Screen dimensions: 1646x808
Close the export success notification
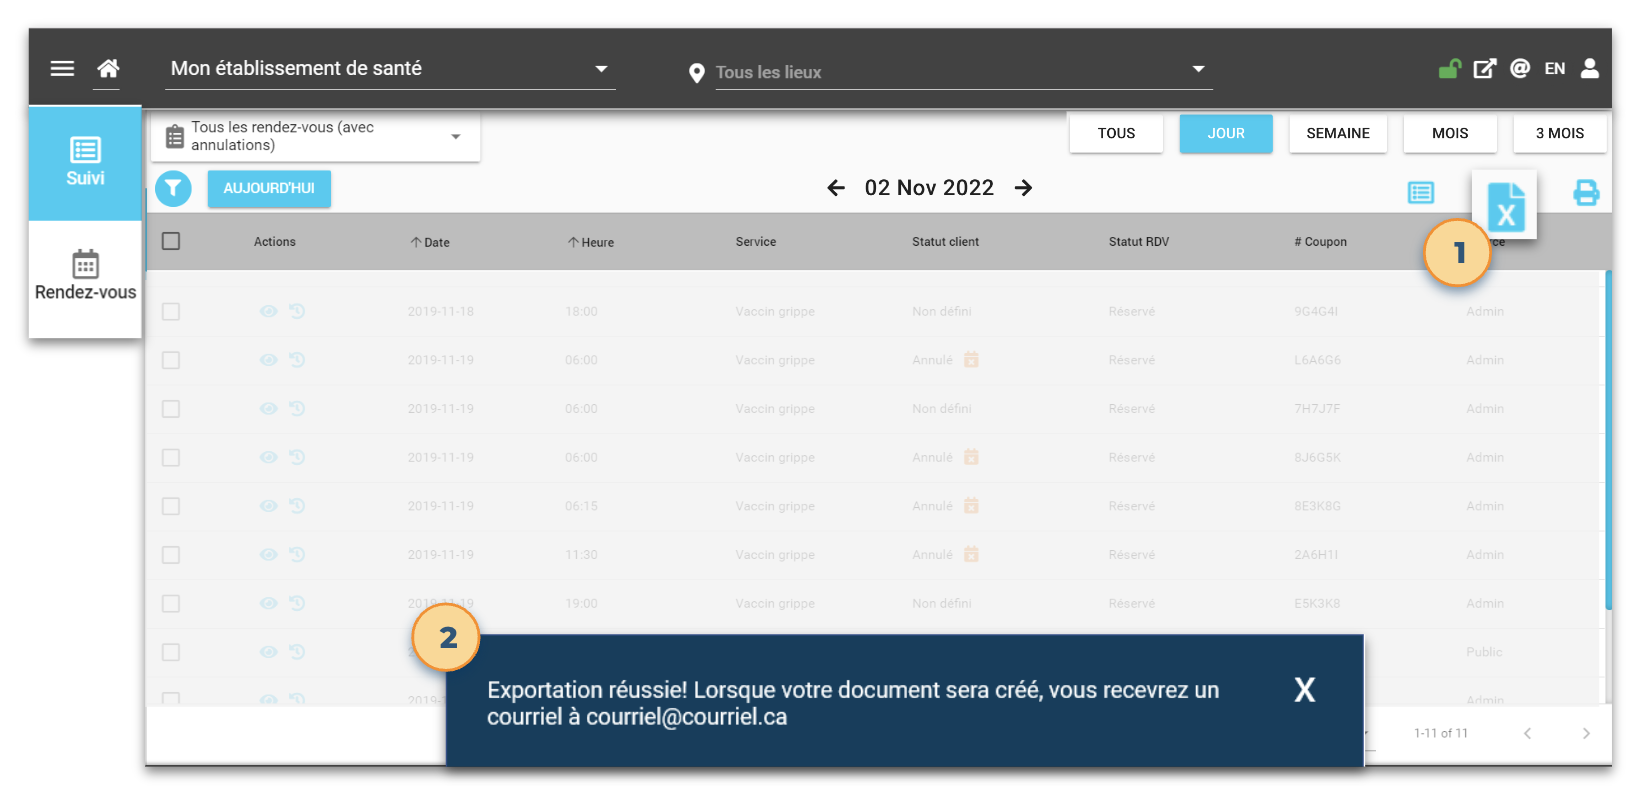point(1305,690)
